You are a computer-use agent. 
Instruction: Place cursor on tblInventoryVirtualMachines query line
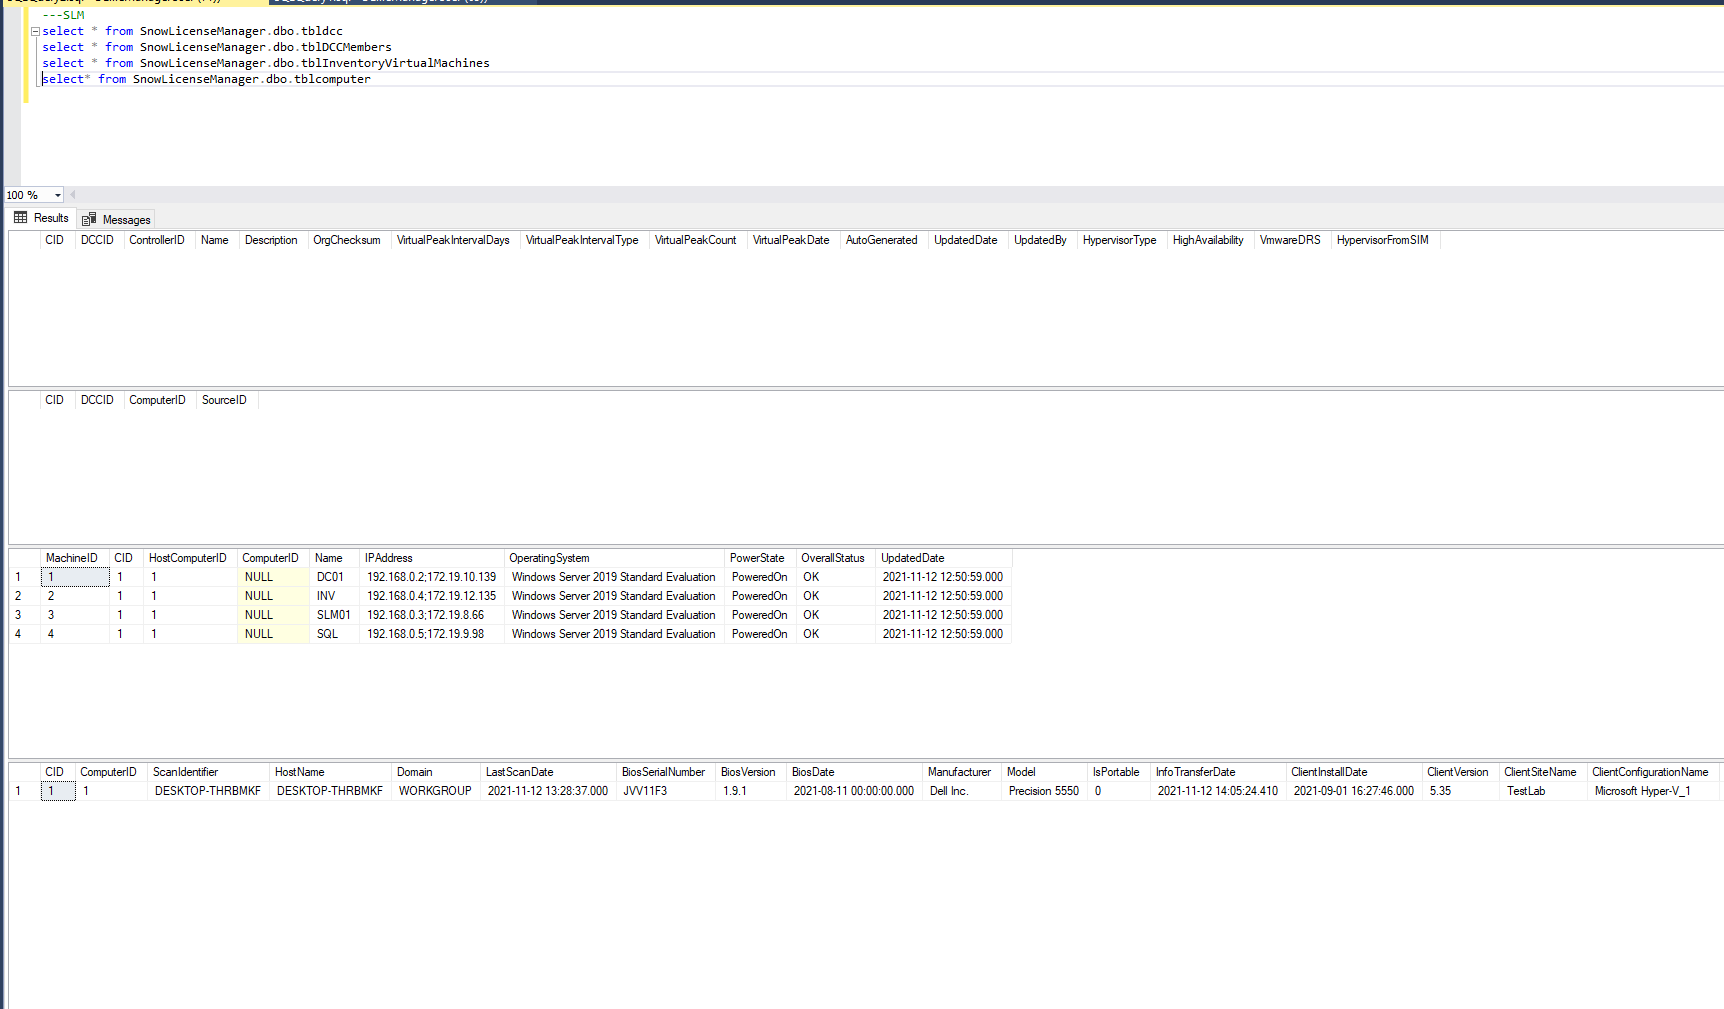point(266,63)
